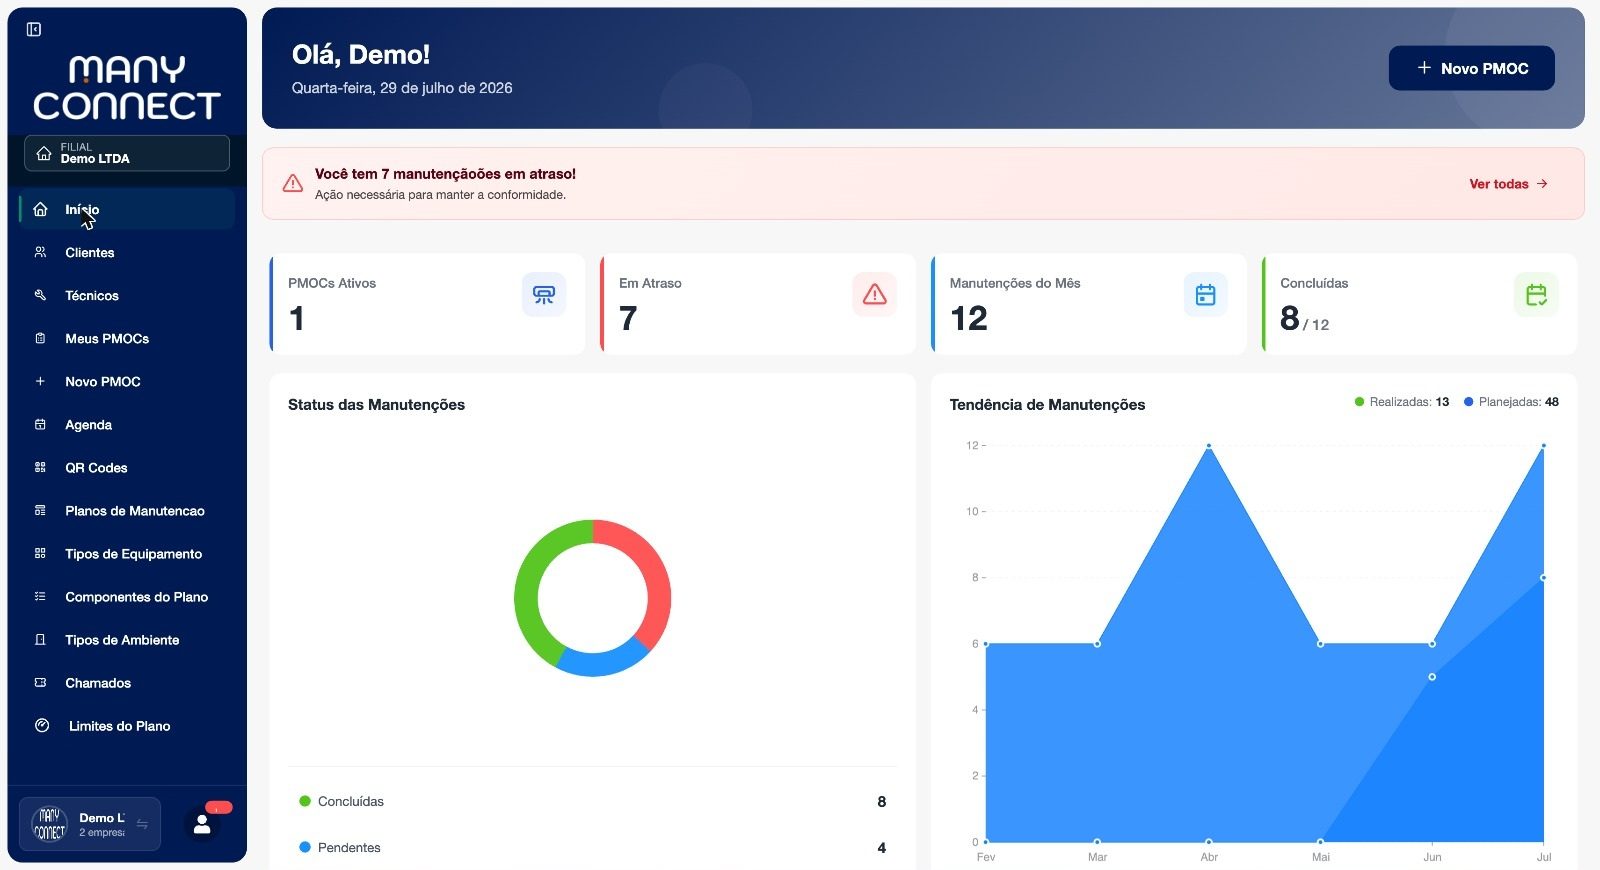Click the Início home icon
This screenshot has width=1600, height=870.
(40, 209)
